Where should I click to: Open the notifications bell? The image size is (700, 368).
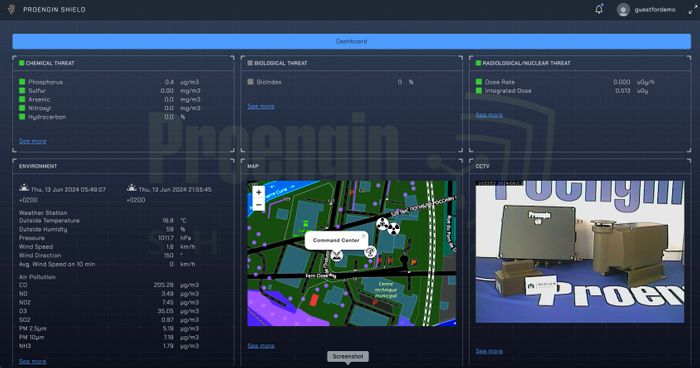tap(599, 9)
